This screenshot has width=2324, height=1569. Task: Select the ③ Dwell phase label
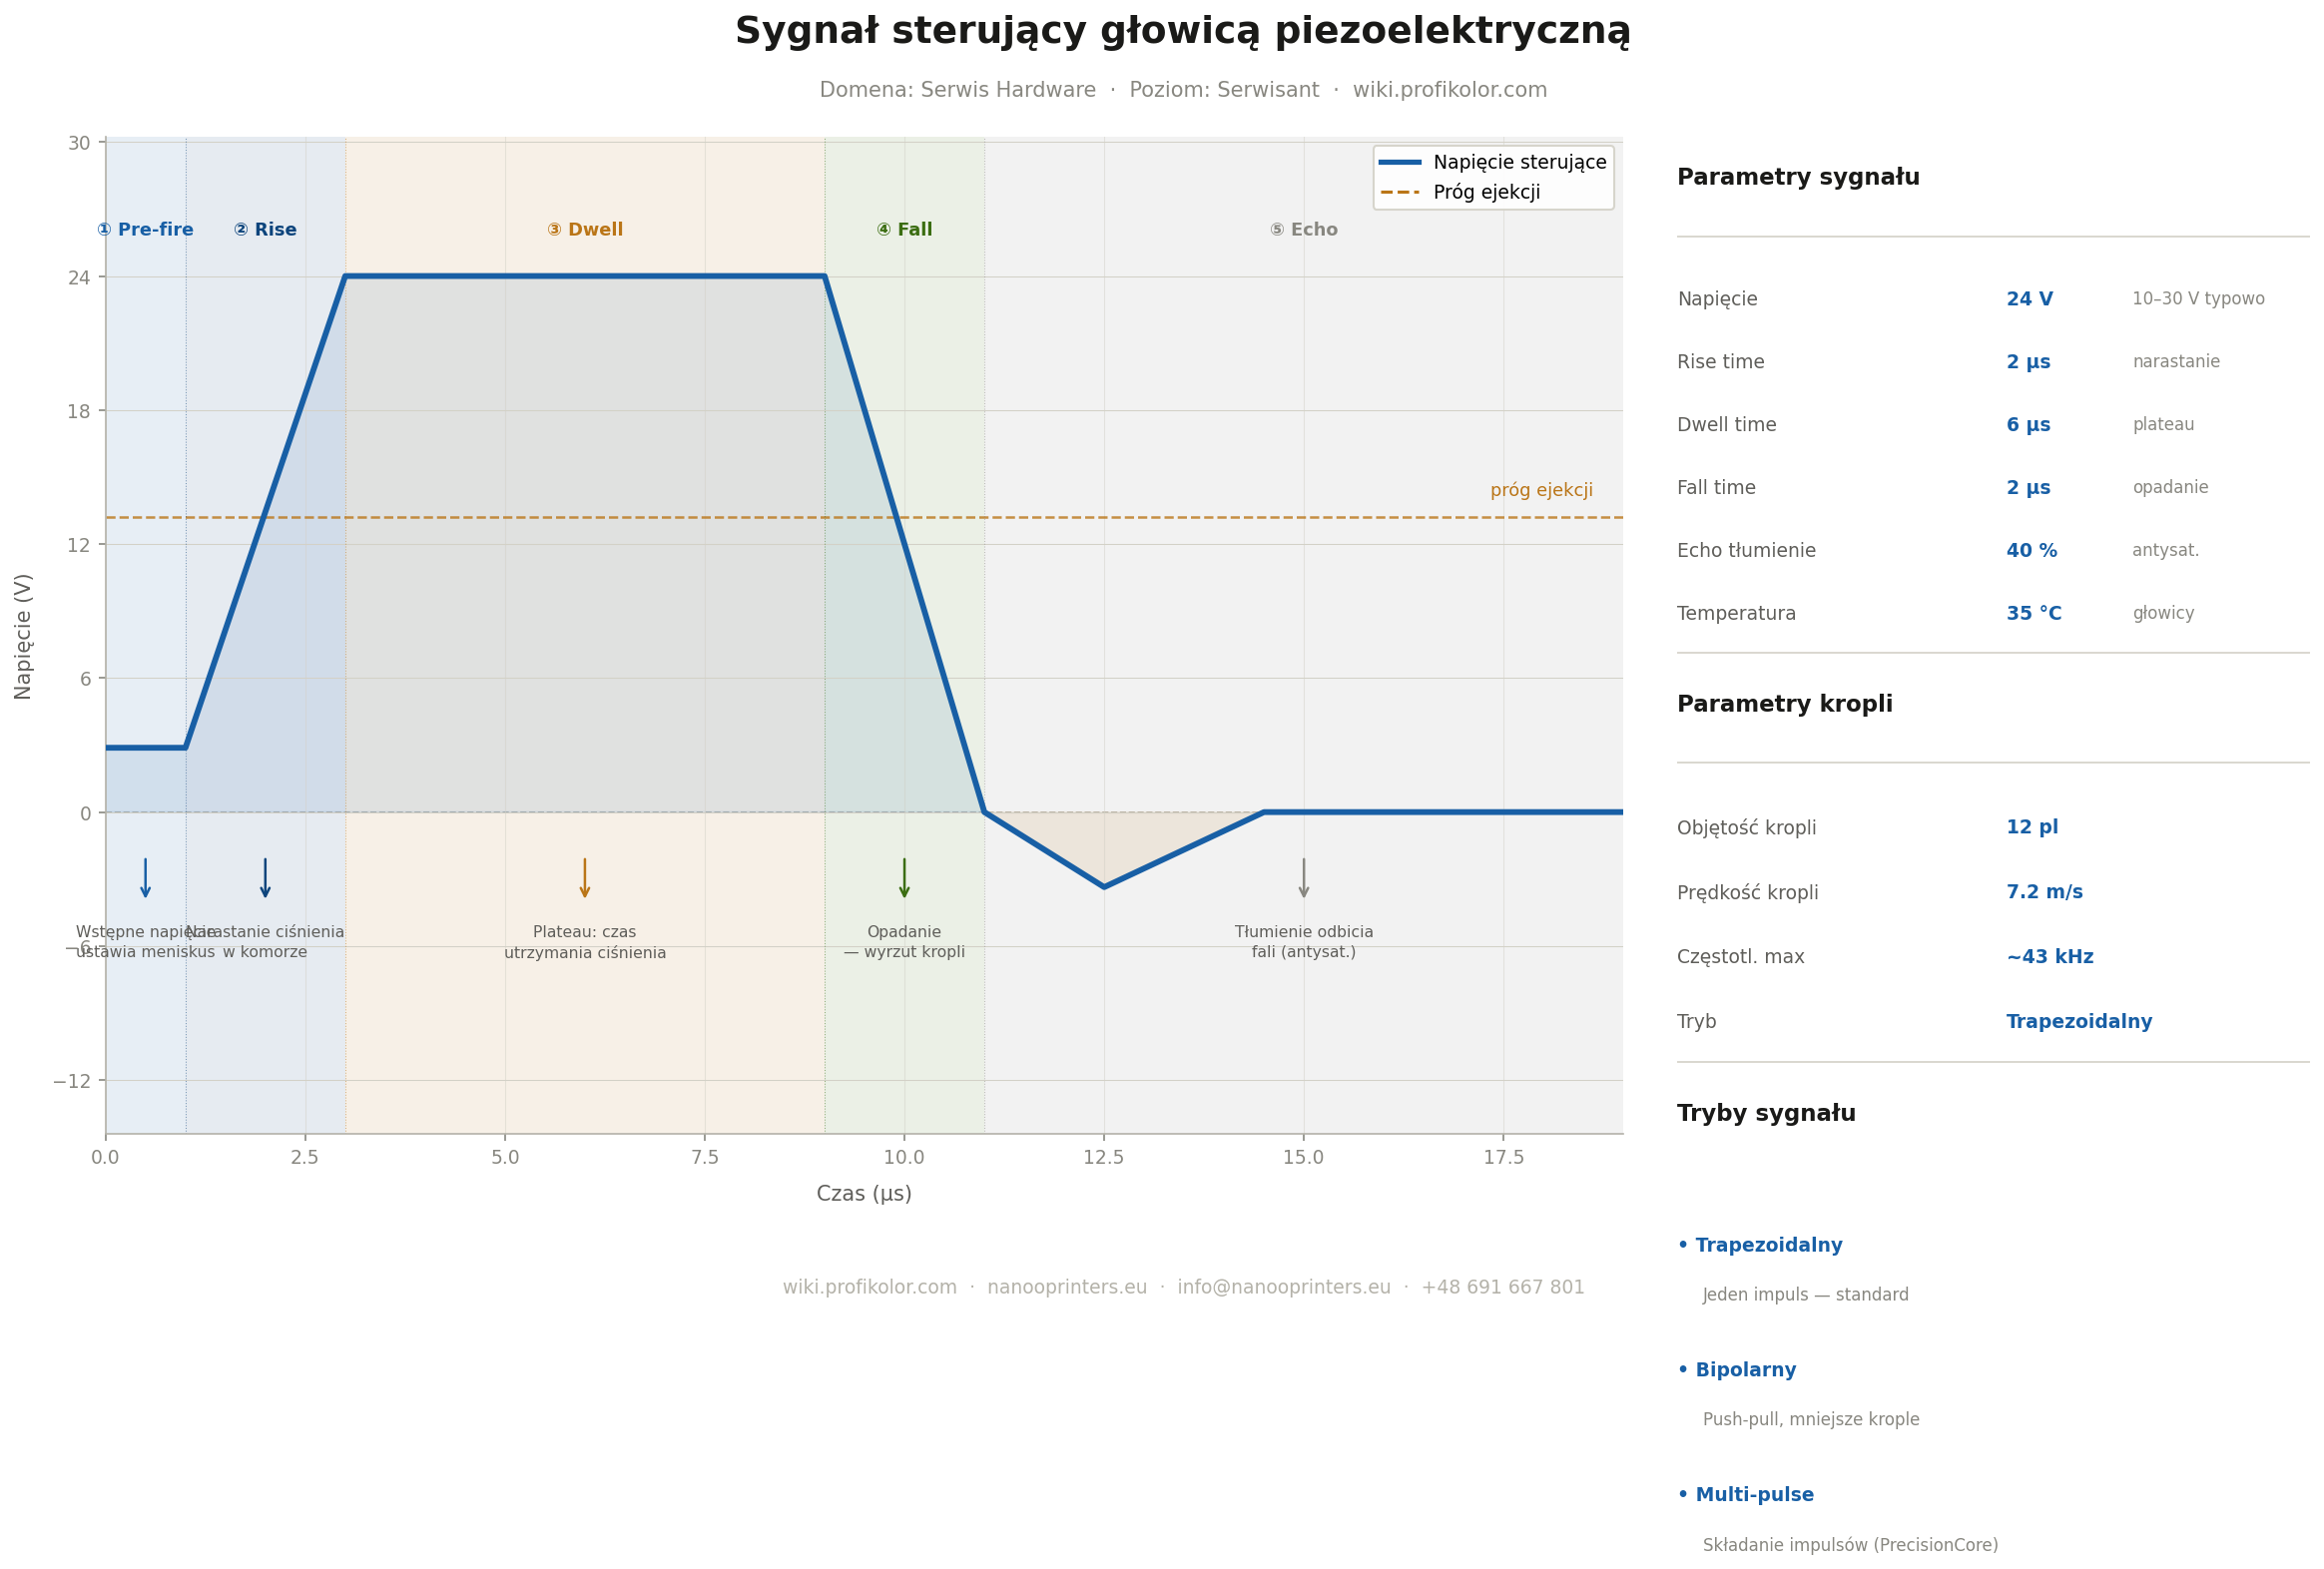pyautogui.click(x=585, y=230)
